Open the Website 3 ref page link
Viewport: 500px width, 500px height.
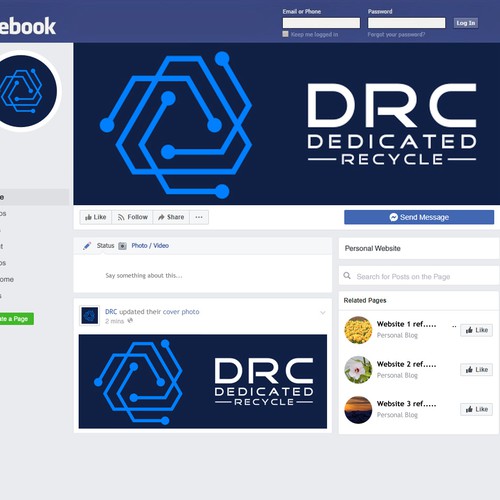click(406, 404)
